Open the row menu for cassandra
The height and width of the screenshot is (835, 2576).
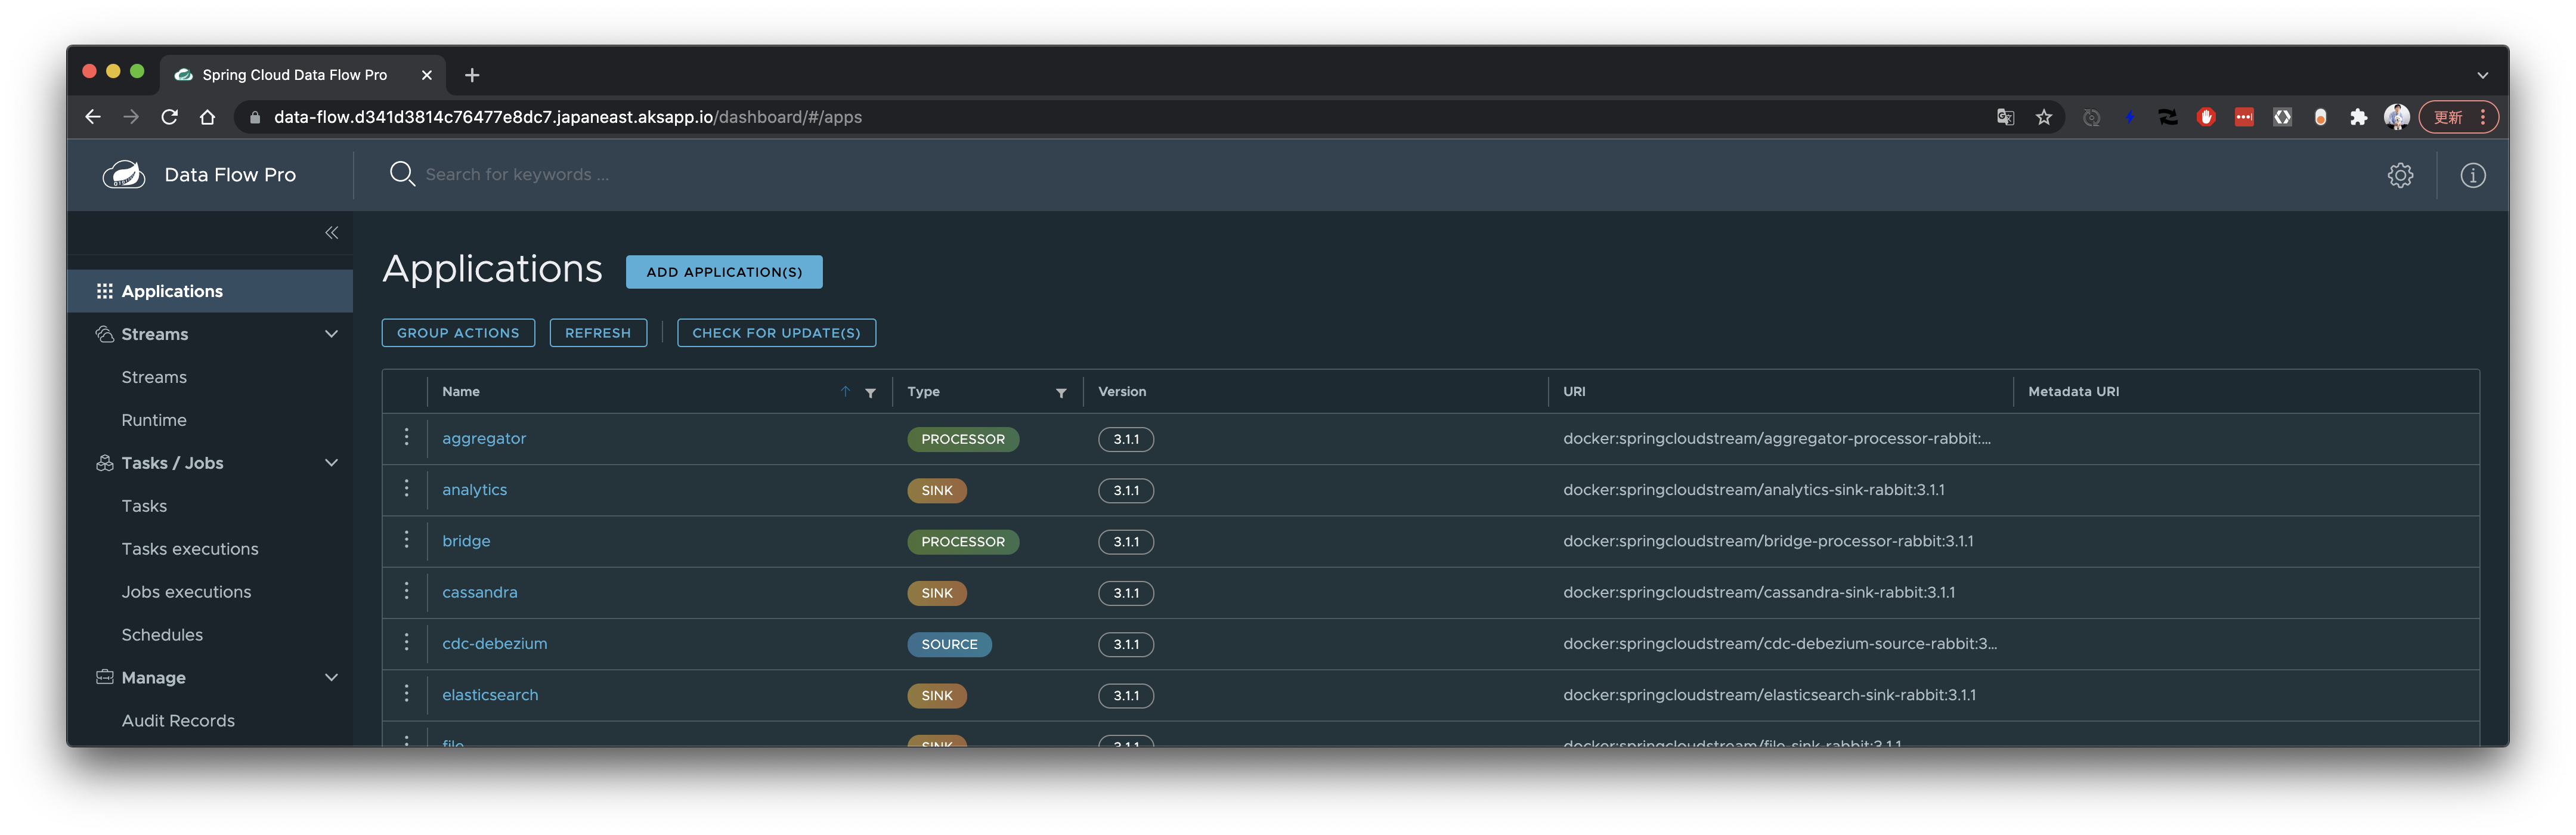(406, 591)
